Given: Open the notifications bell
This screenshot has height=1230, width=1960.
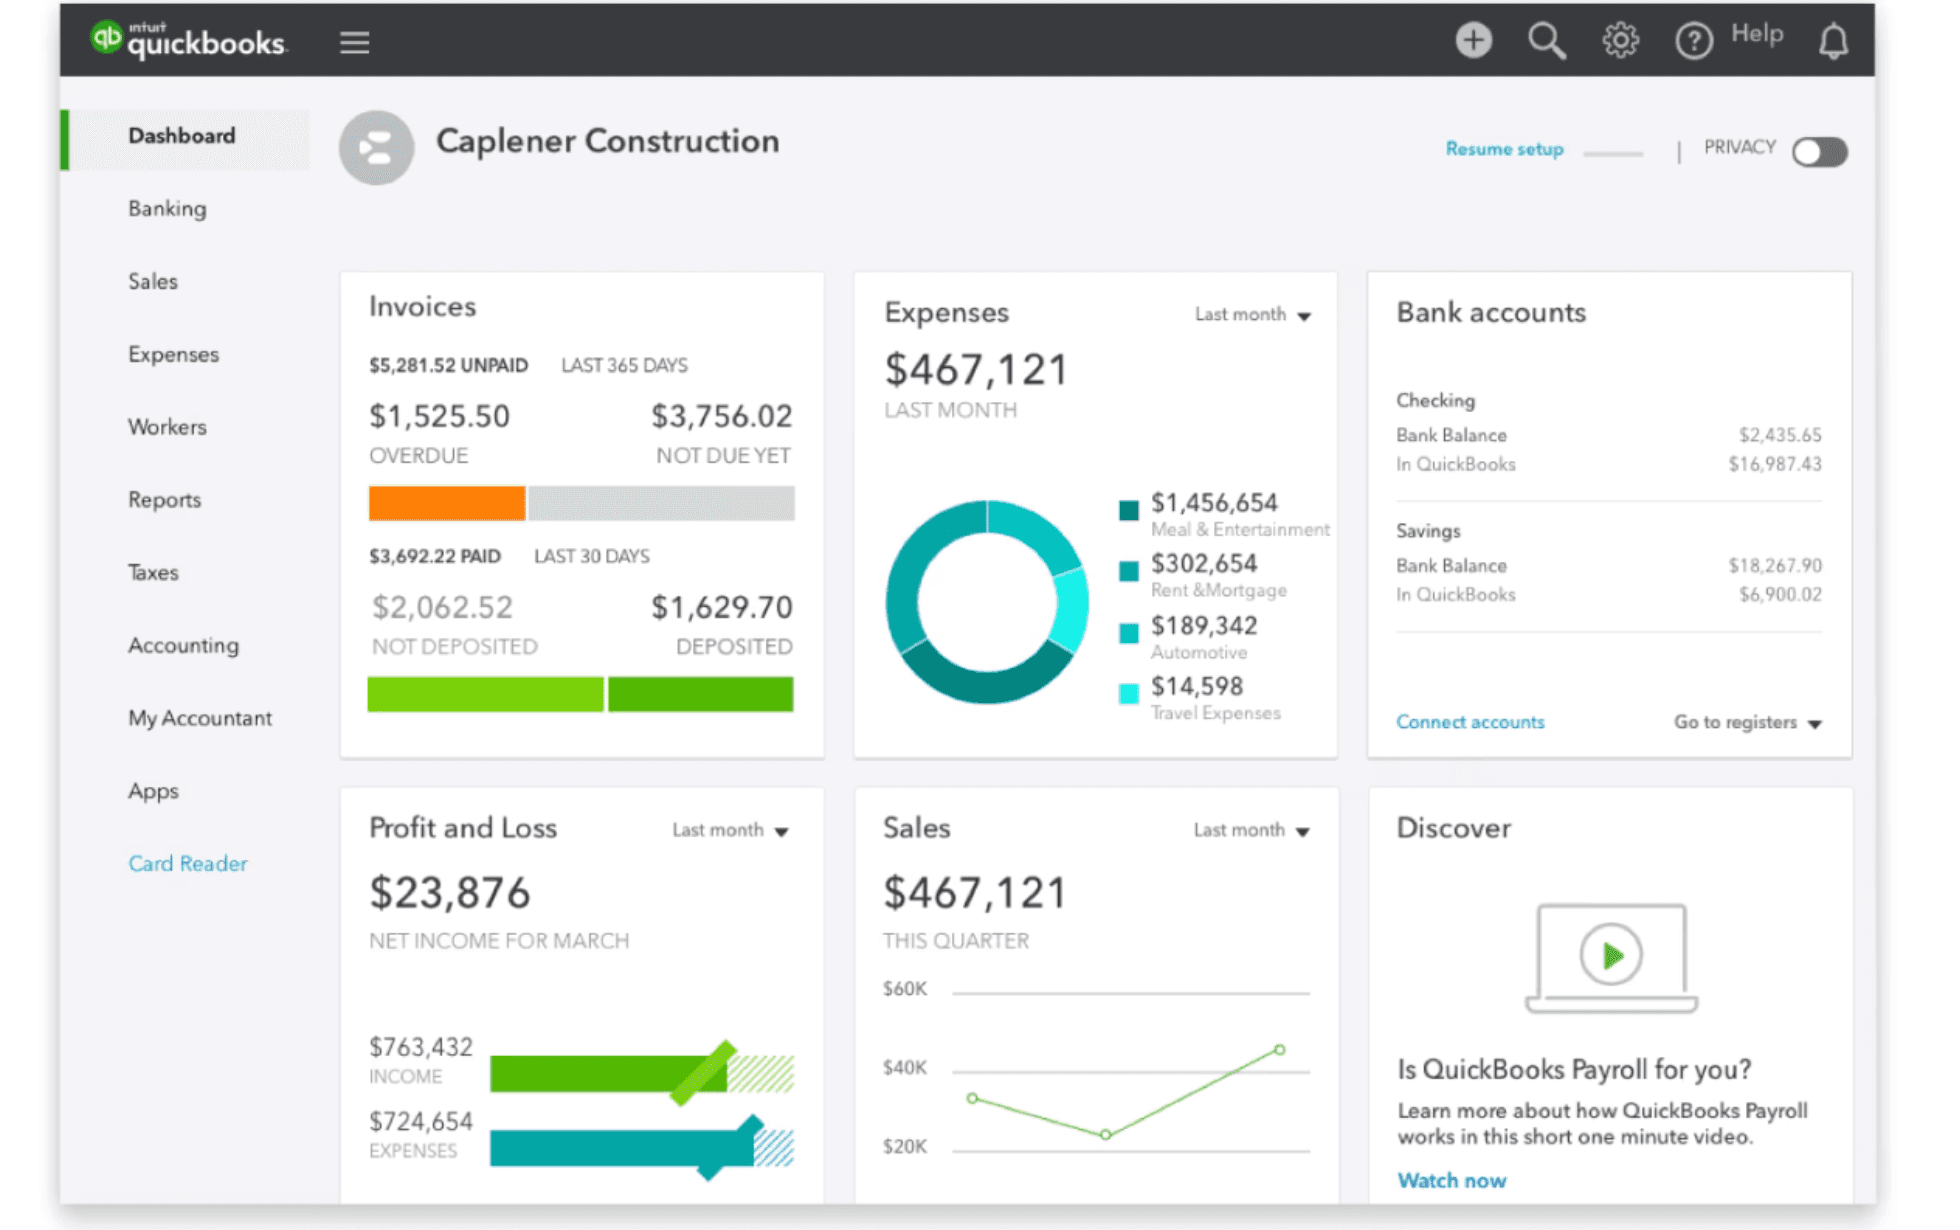Looking at the screenshot, I should coord(1833,41).
